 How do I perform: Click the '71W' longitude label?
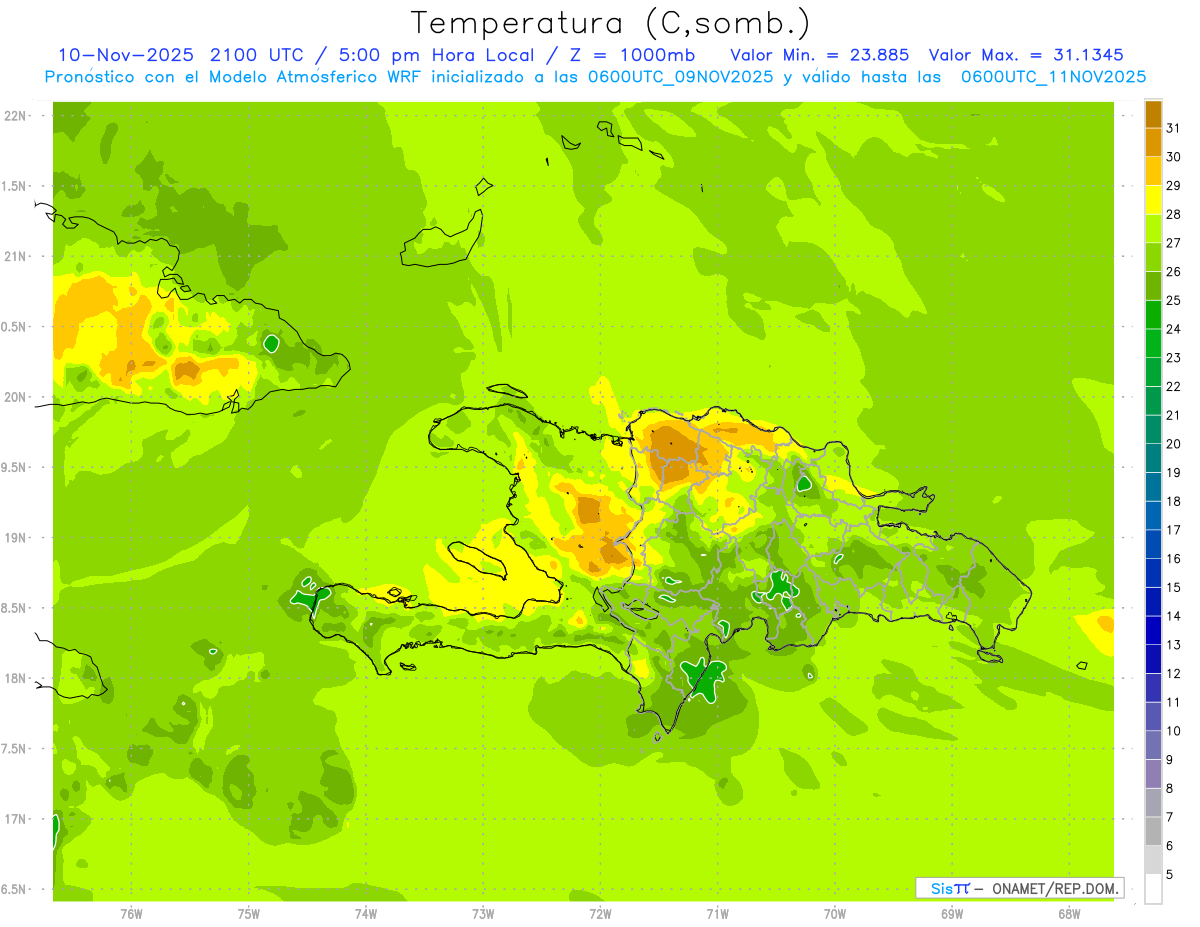(717, 914)
